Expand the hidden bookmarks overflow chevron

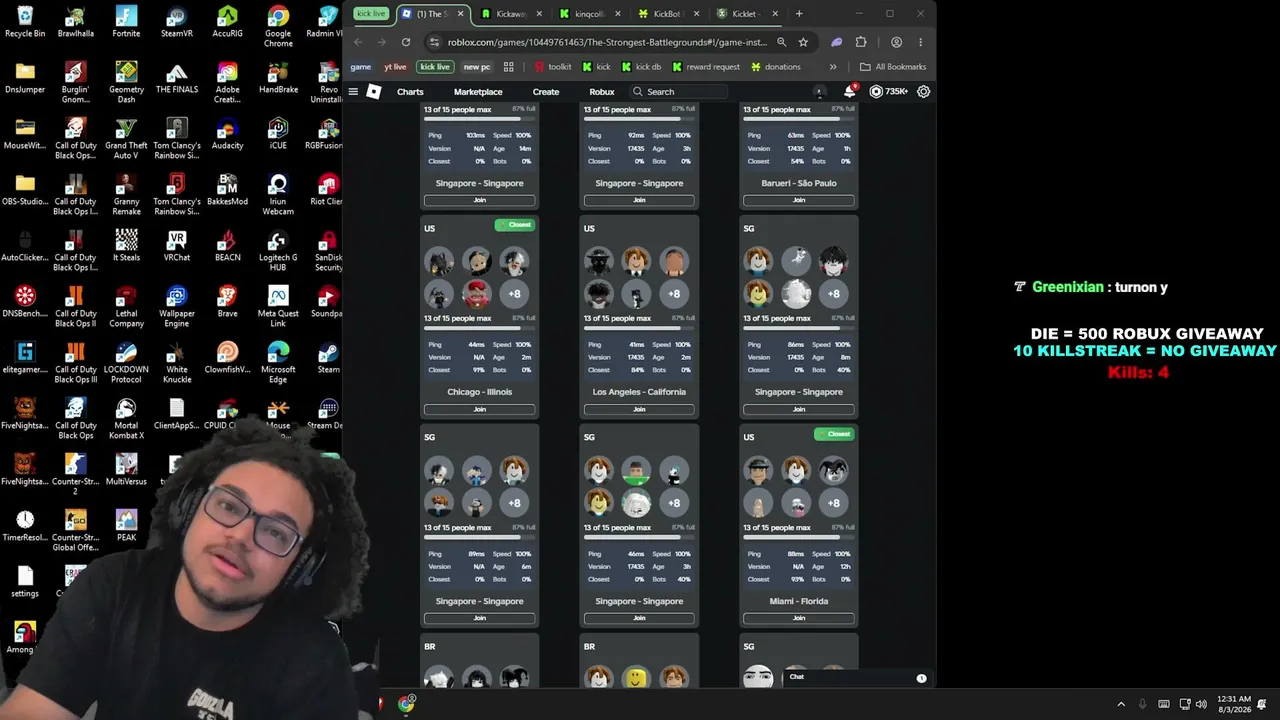pos(832,67)
